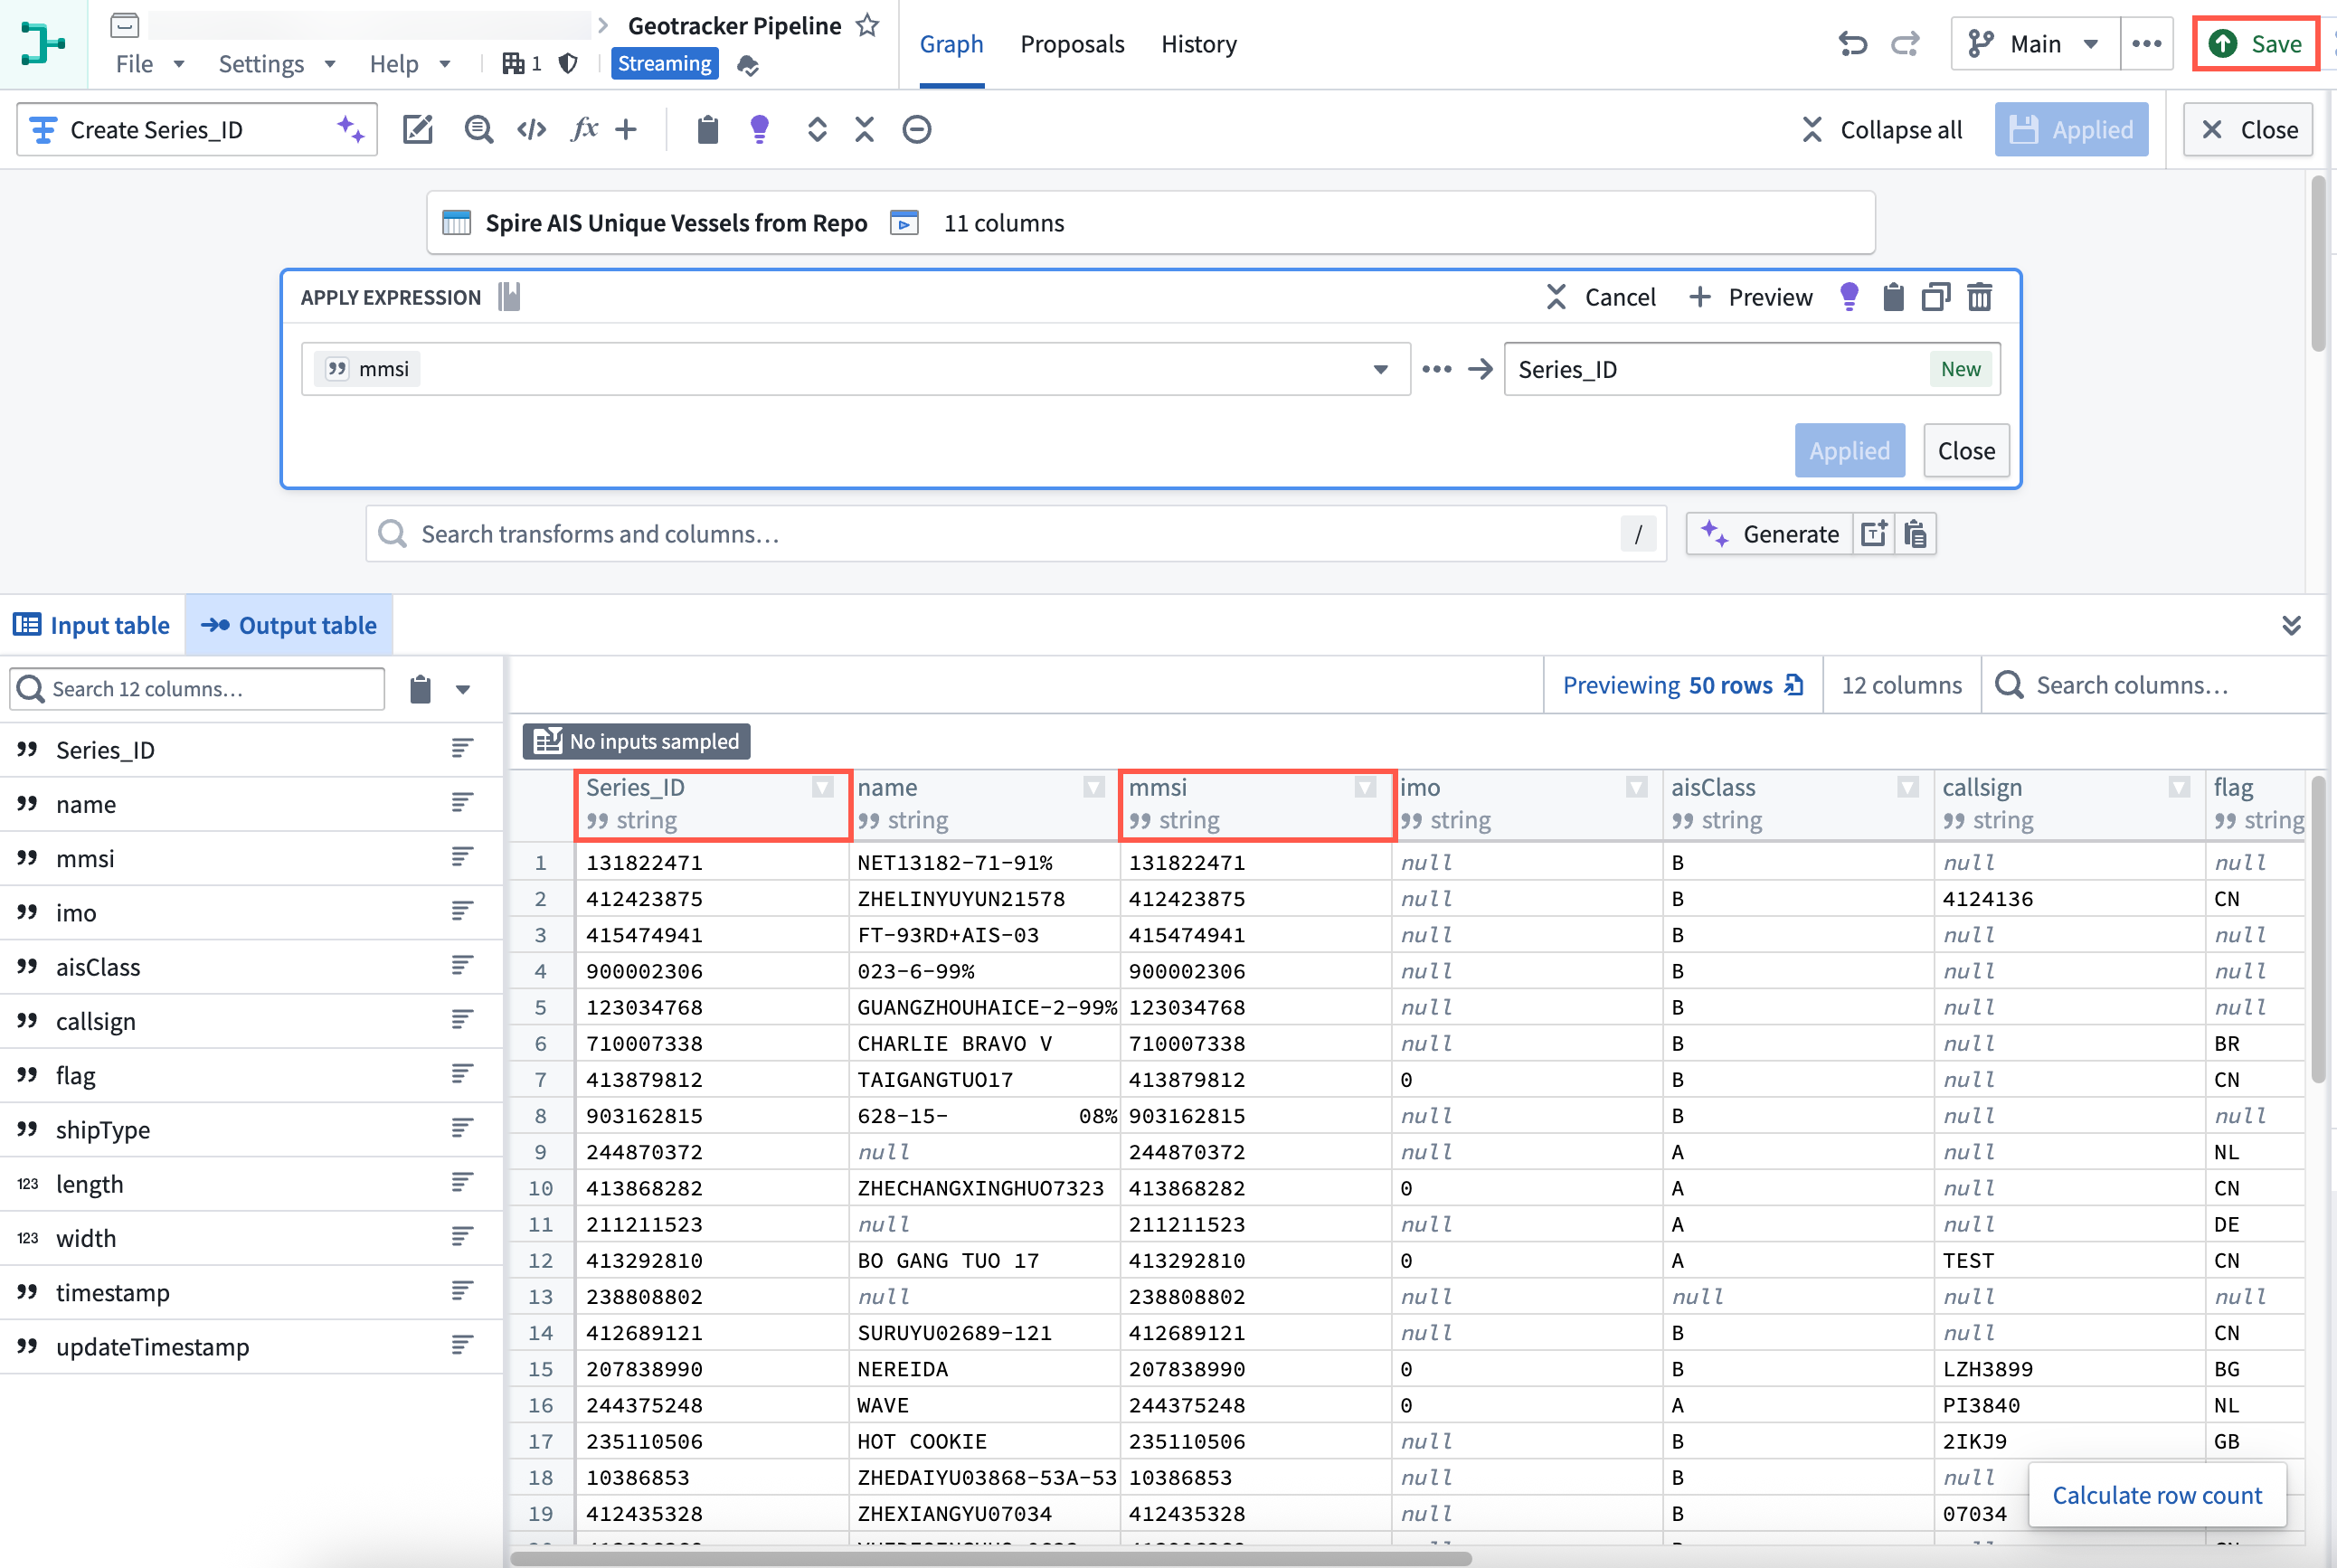Select the code view icon in transform toolbar
This screenshot has height=1568, width=2337.
click(x=531, y=129)
